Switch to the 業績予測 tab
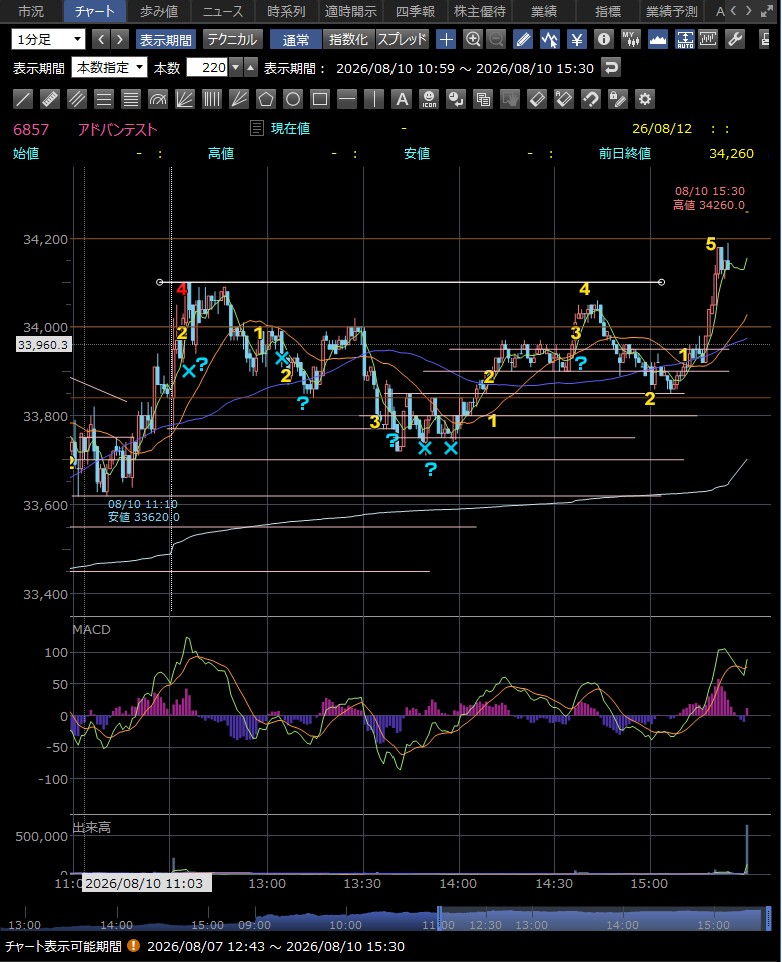782x962 pixels. (x=672, y=11)
